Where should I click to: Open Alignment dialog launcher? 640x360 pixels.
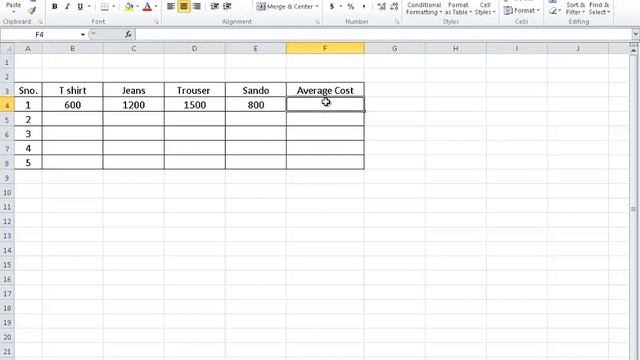pos(317,22)
